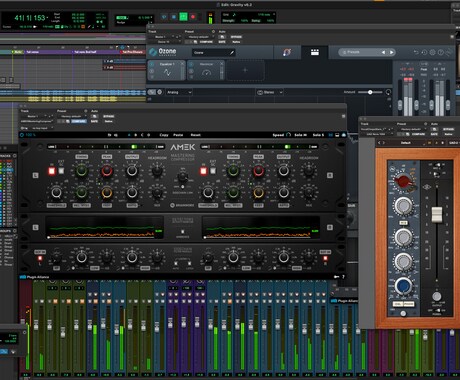
Task: Toggle left channel EXT SC button on AMEK
Action: click(x=61, y=171)
